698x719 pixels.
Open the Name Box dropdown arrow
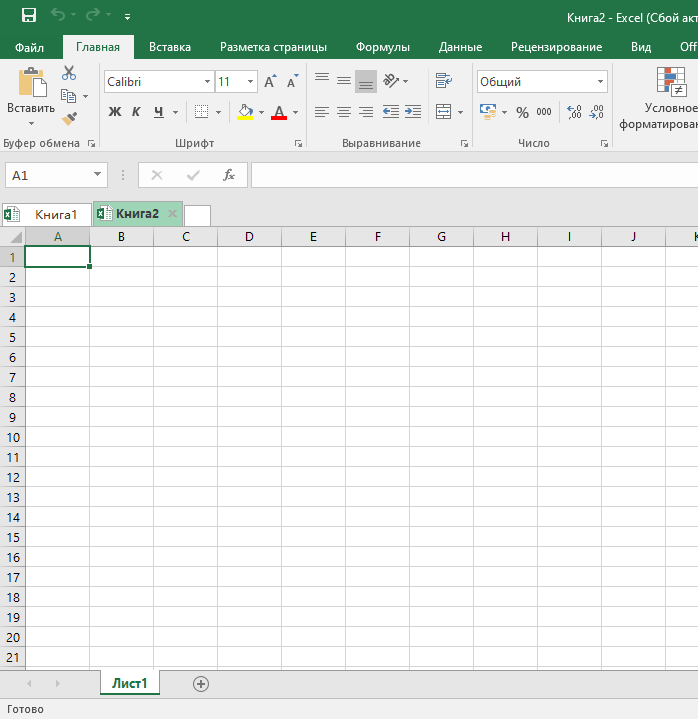97,175
